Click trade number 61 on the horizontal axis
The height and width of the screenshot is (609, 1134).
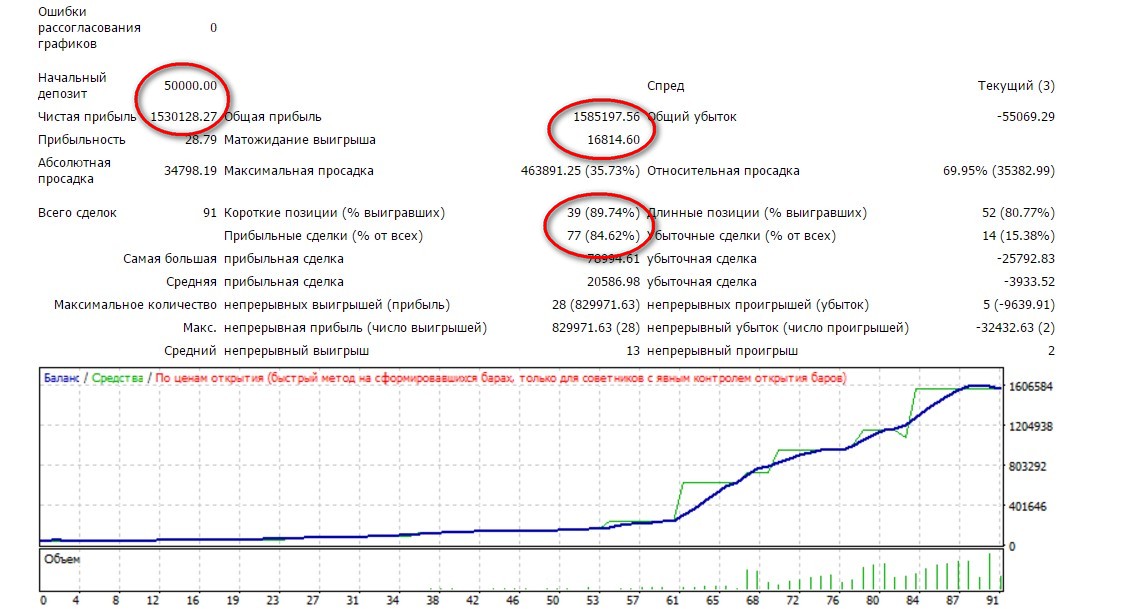(x=670, y=601)
